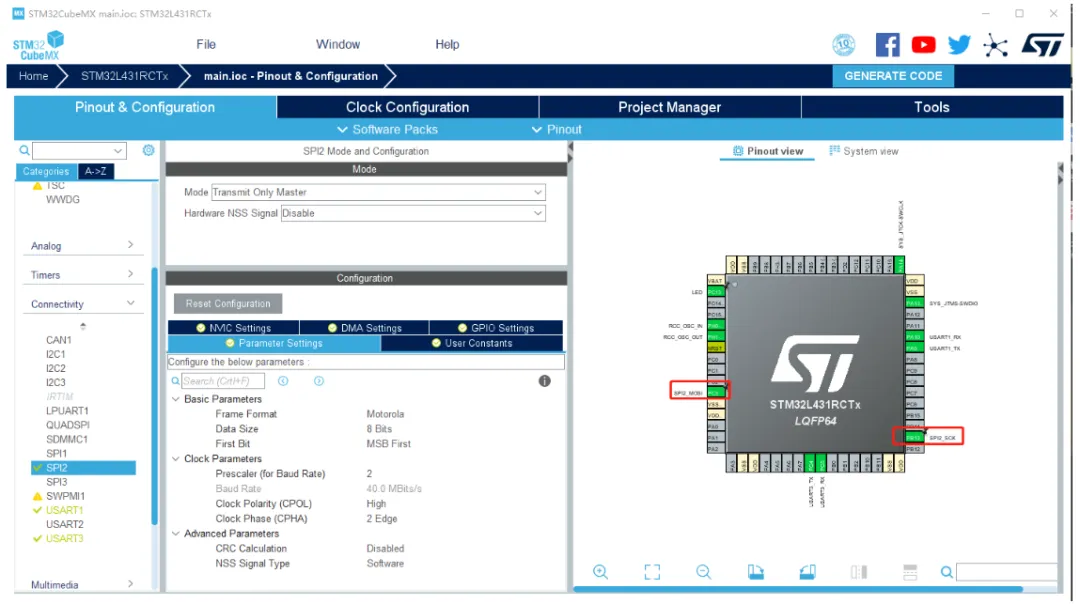The image size is (1080, 604).
Task: Collapse Advanced Parameters group
Action: (176, 534)
